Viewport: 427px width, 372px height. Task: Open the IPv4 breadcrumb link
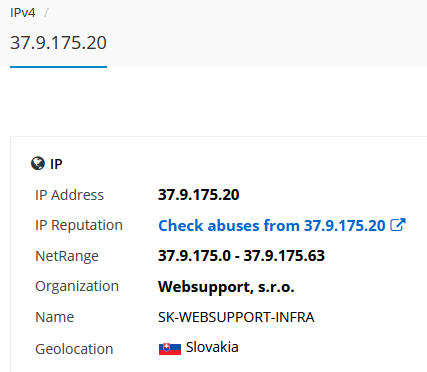coord(23,13)
